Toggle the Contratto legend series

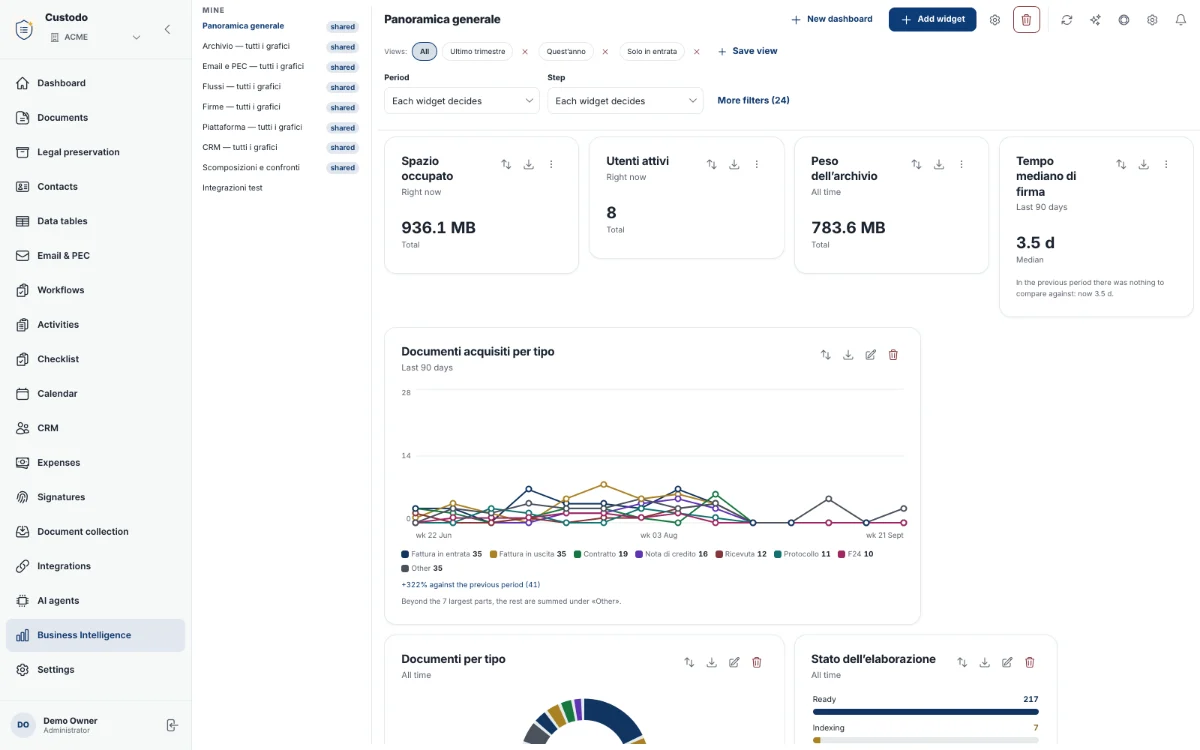[601, 554]
